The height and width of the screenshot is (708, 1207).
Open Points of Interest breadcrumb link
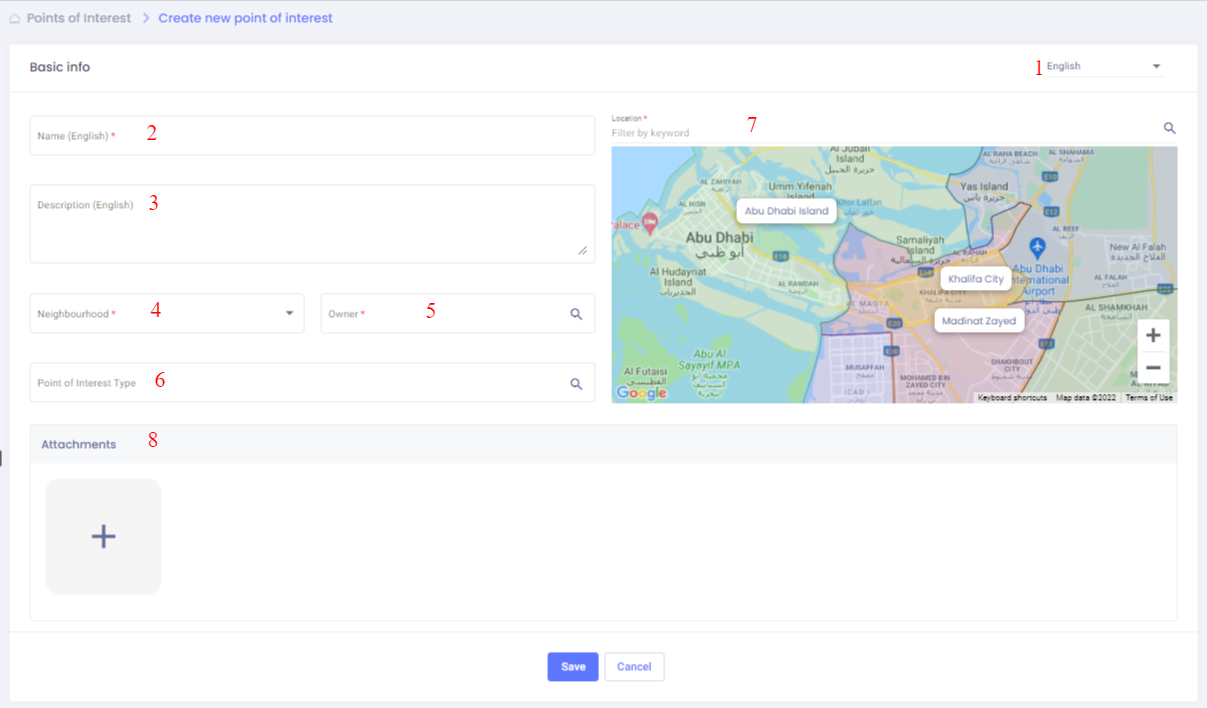(x=79, y=18)
